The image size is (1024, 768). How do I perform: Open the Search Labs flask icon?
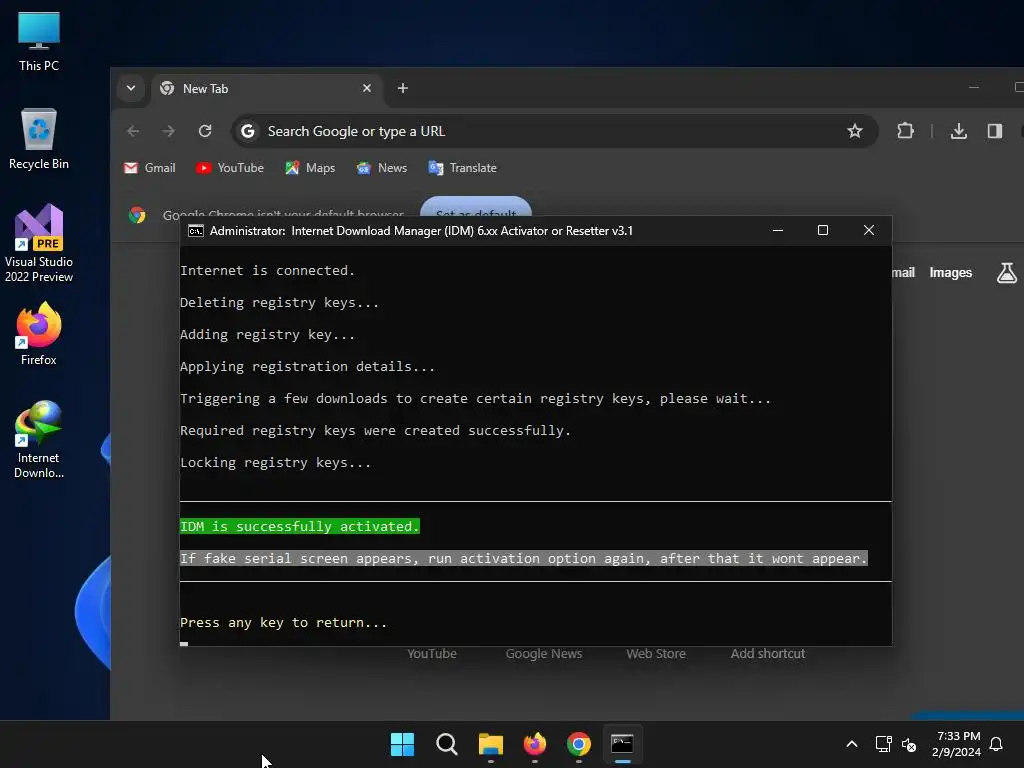pos(1006,273)
